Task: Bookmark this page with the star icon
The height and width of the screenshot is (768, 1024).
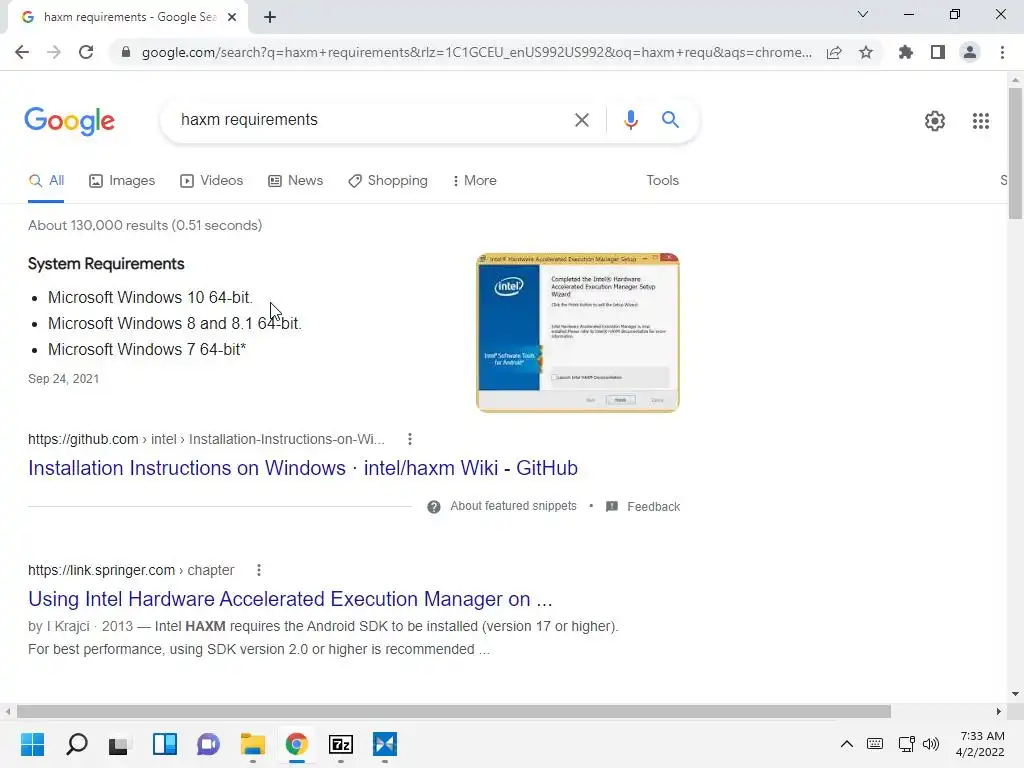Action: [866, 52]
